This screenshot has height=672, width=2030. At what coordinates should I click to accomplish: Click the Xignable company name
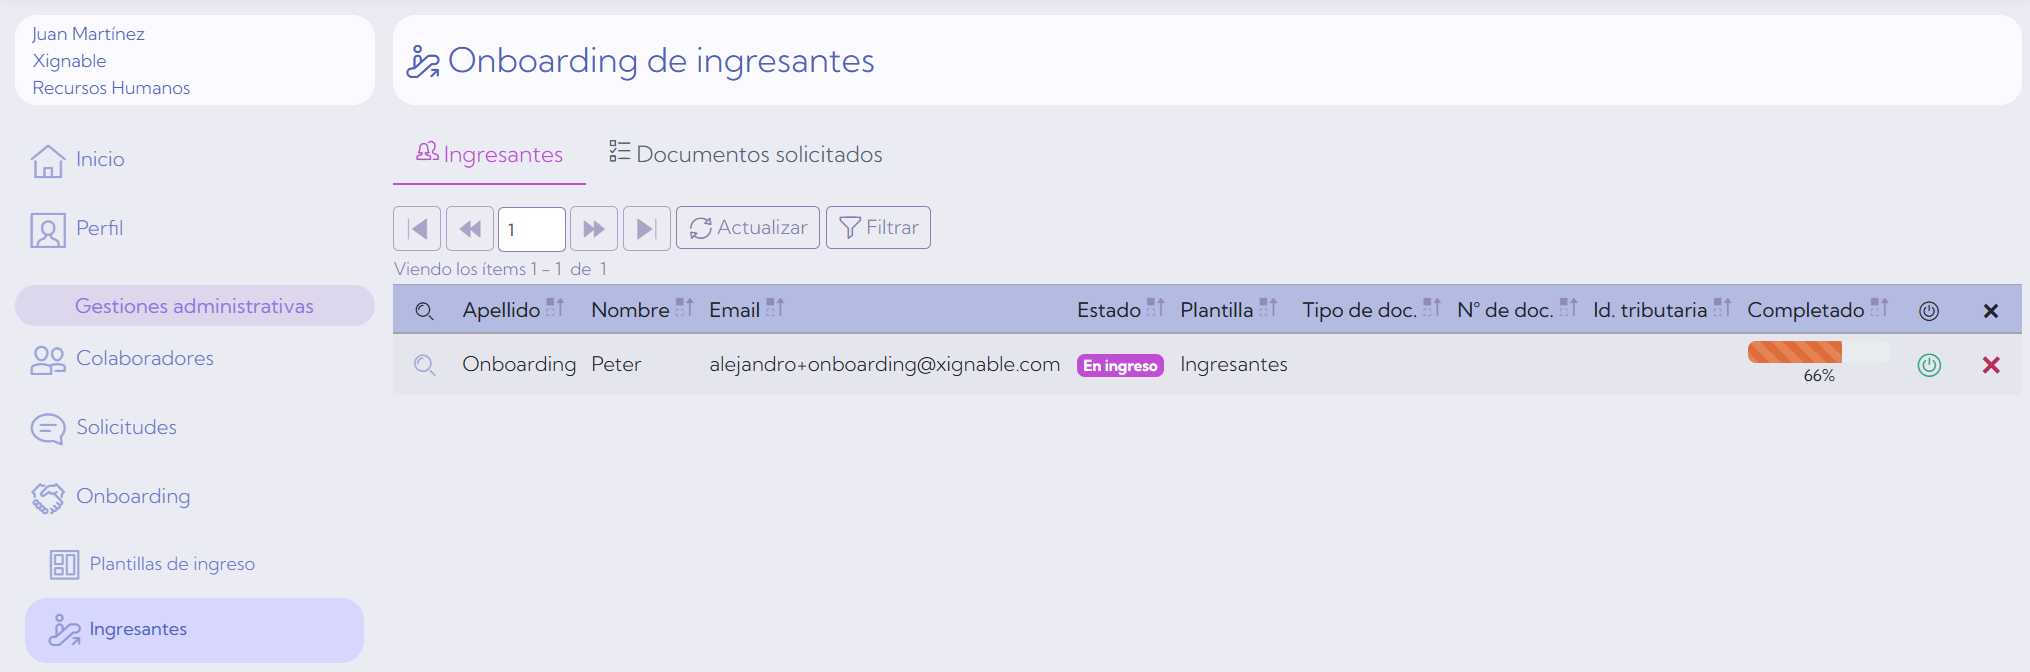click(x=69, y=61)
